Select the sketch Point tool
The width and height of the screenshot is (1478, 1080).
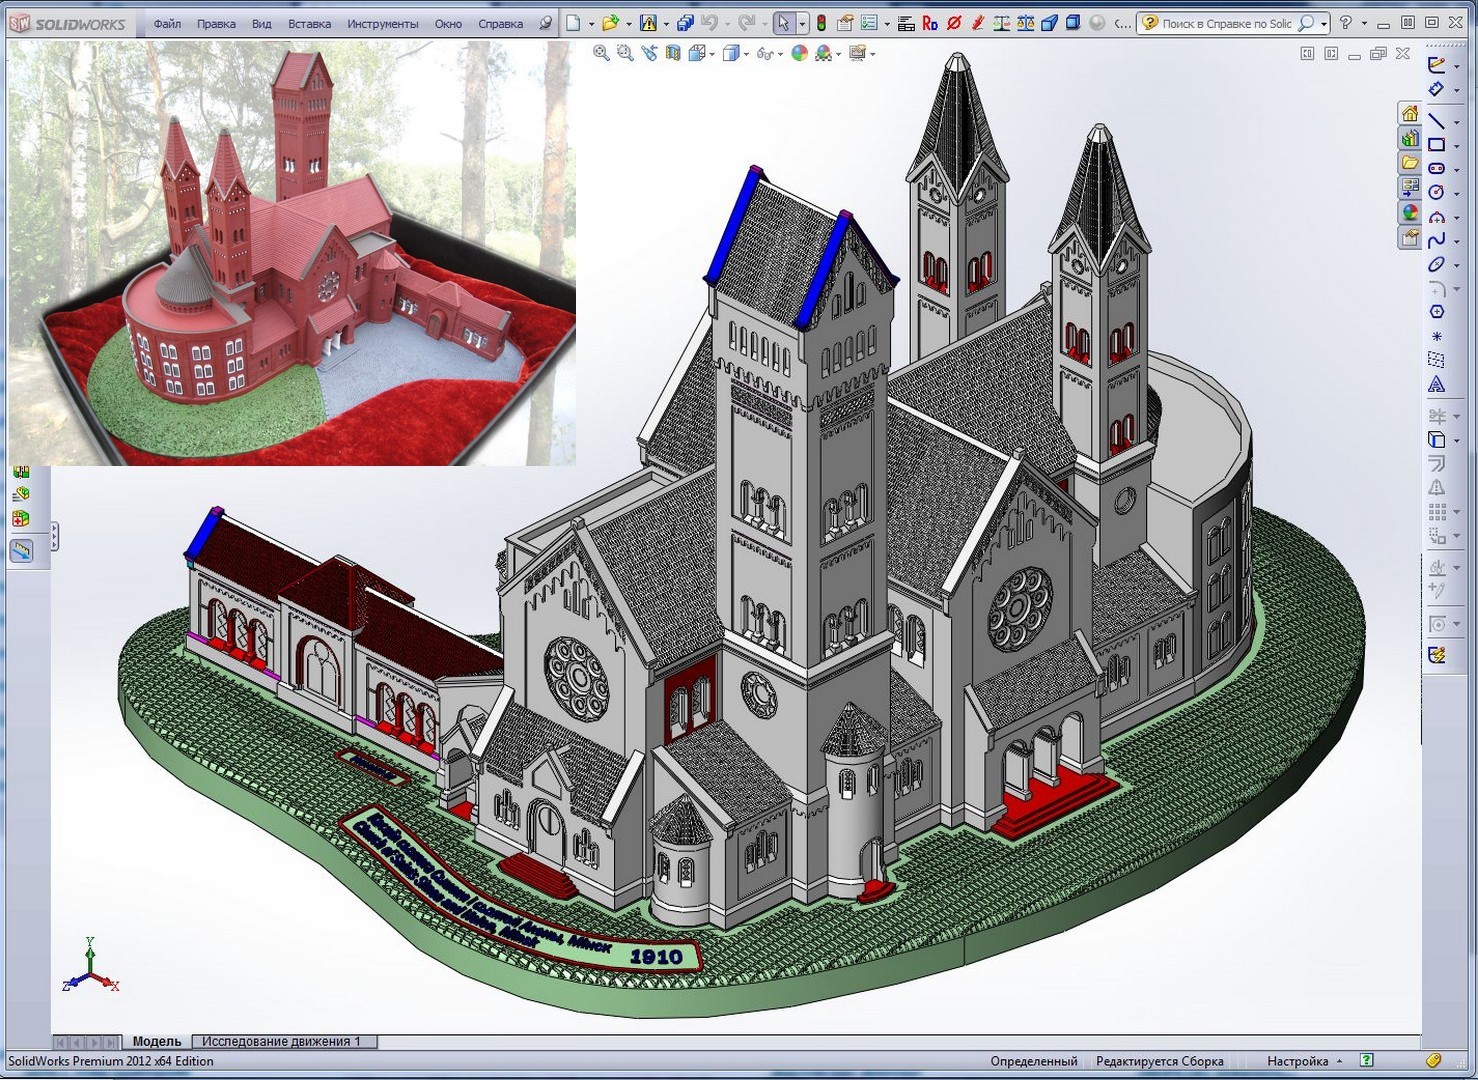click(x=1436, y=336)
